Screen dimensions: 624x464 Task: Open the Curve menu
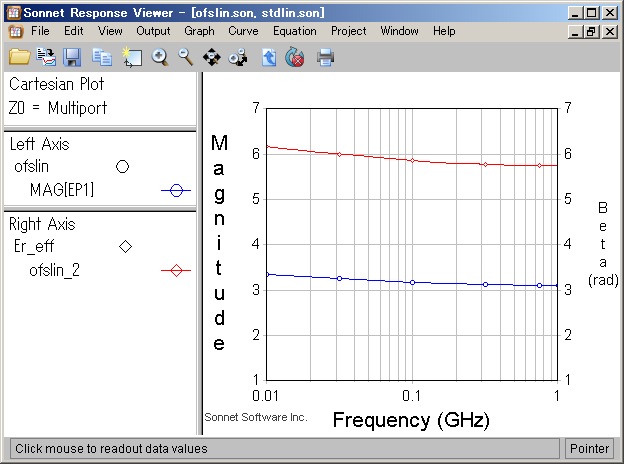coord(243,31)
